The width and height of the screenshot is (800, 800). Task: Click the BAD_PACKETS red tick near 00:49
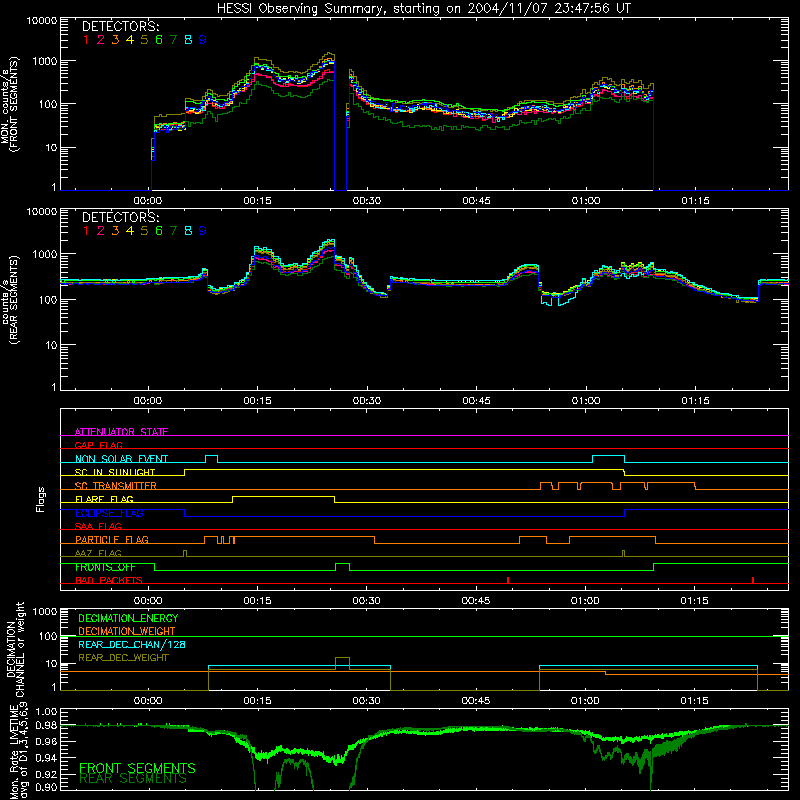click(508, 580)
